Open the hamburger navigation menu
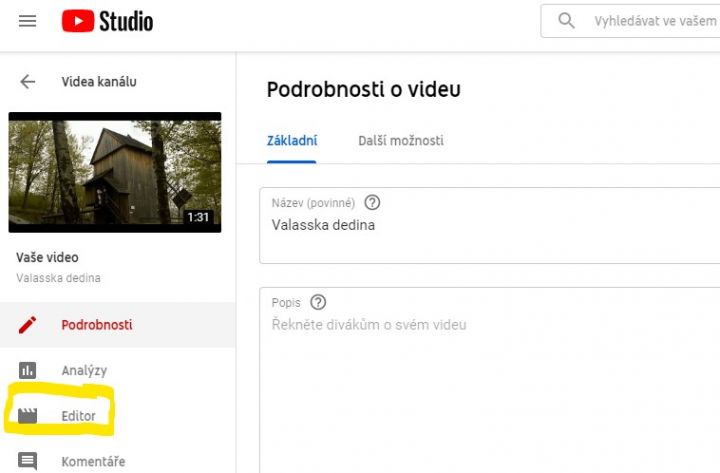720x473 pixels. (28, 21)
